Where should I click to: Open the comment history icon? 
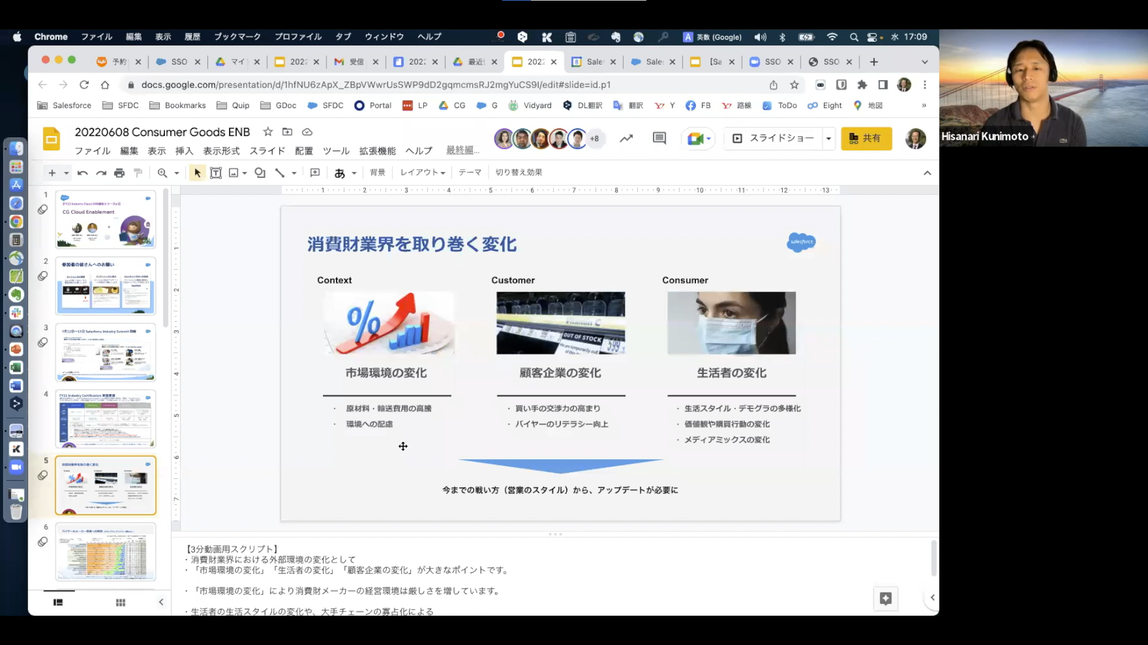tap(659, 138)
